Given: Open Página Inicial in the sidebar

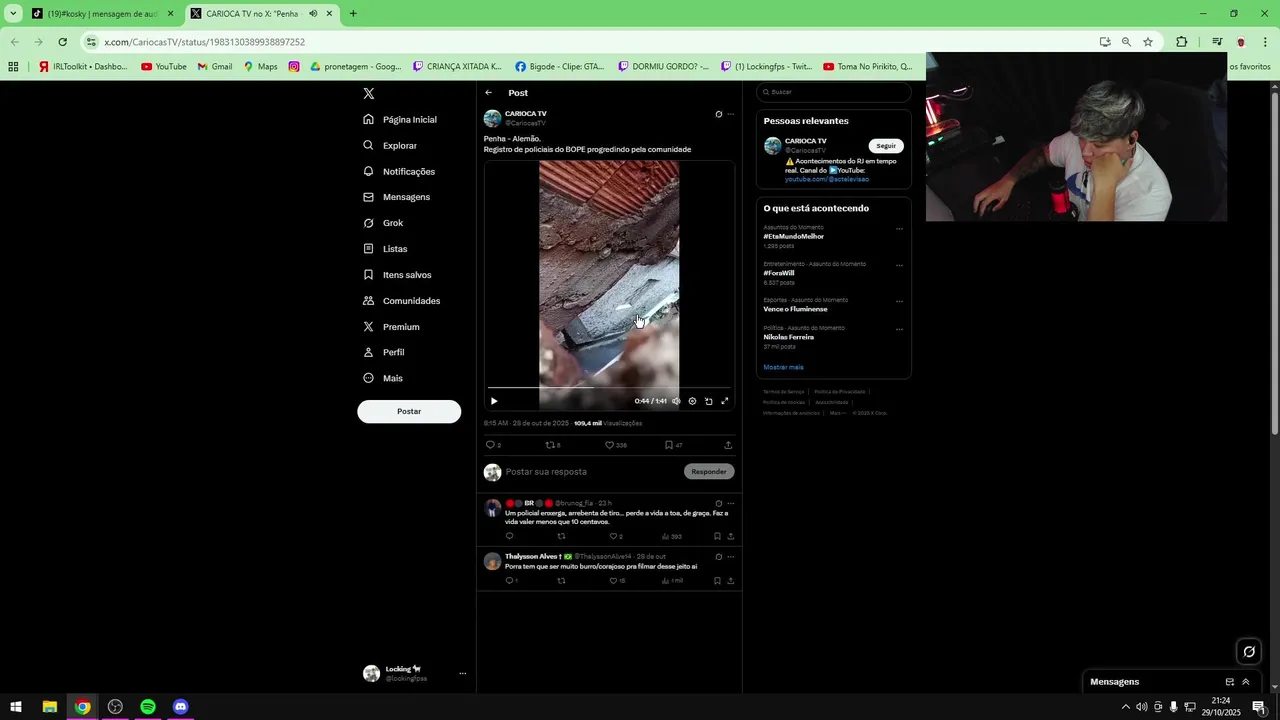Looking at the screenshot, I should pos(400,119).
